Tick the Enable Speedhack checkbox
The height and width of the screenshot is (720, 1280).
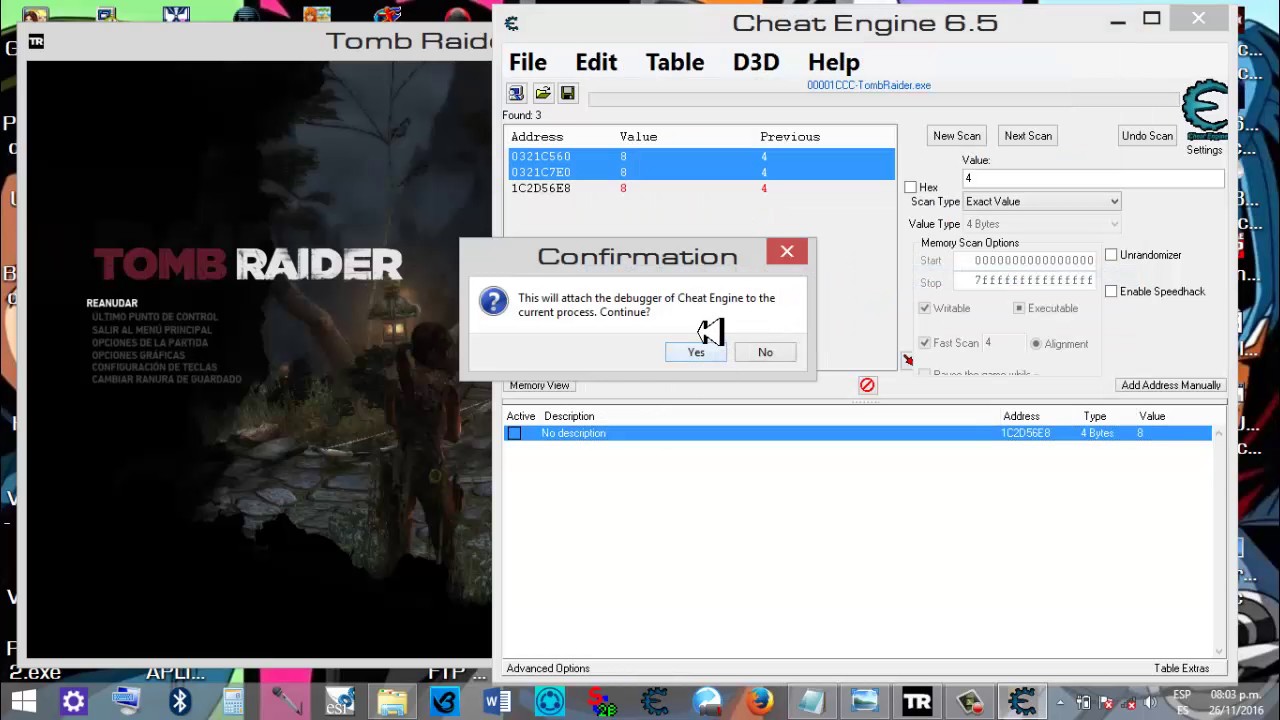point(1111,291)
